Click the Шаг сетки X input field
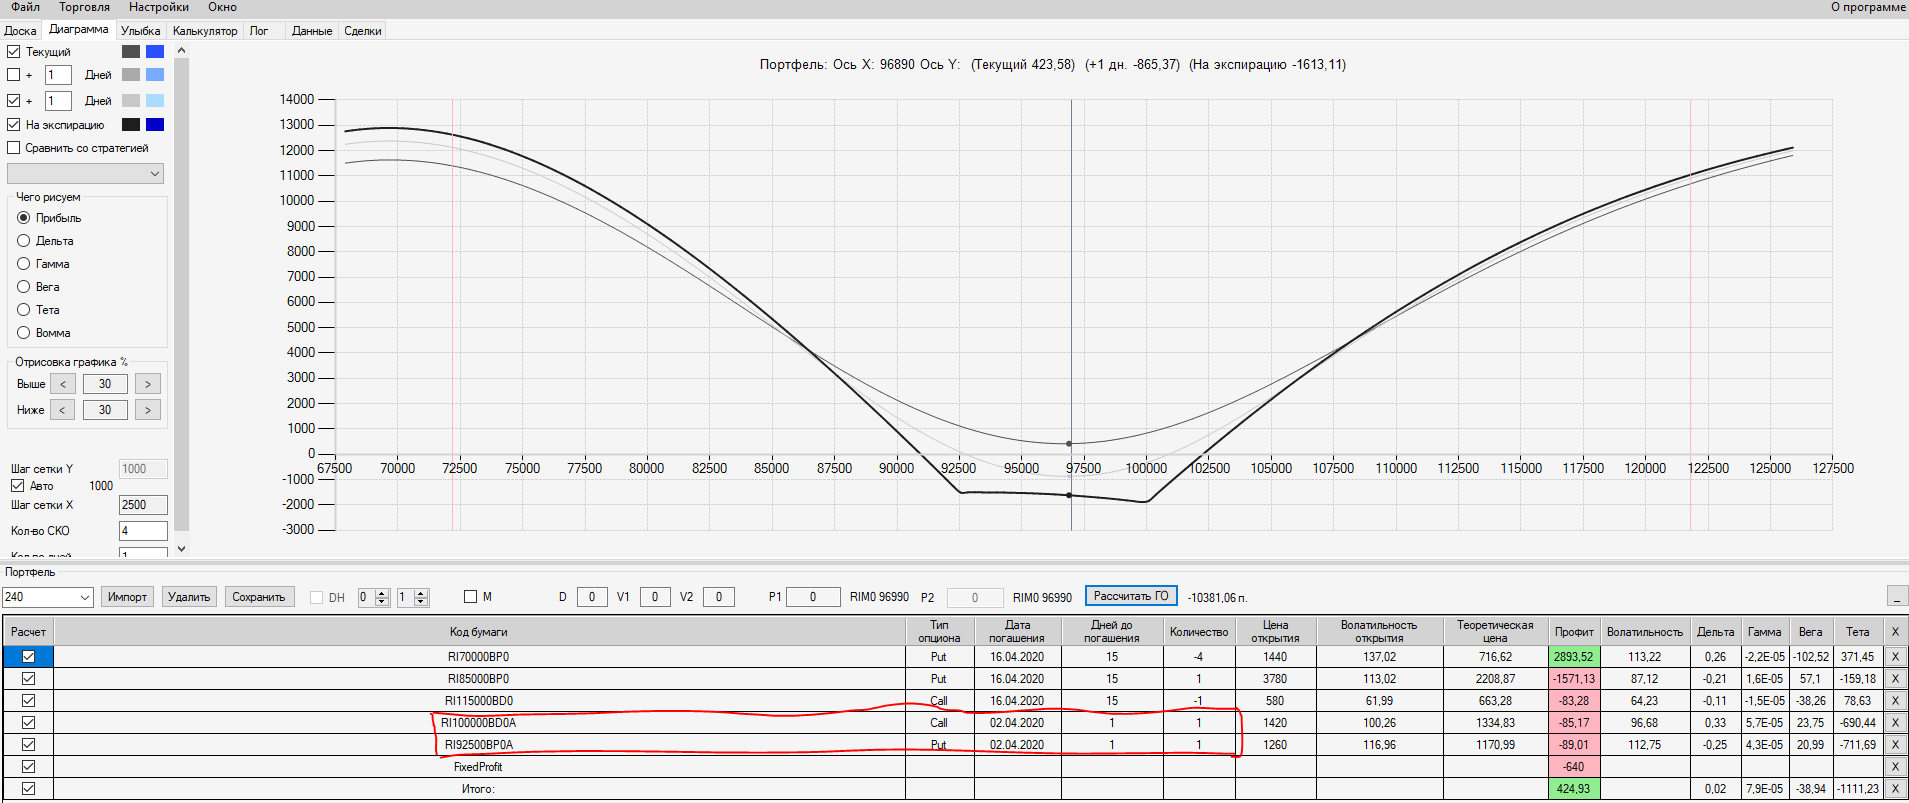The image size is (1909, 803). (143, 505)
